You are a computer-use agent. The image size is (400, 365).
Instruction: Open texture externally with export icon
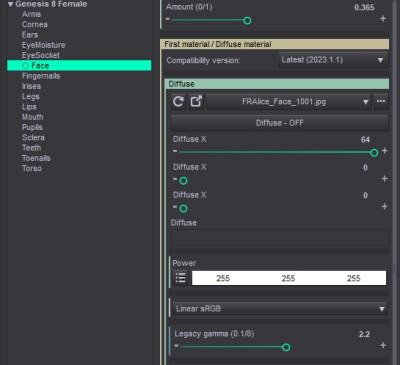(196, 101)
